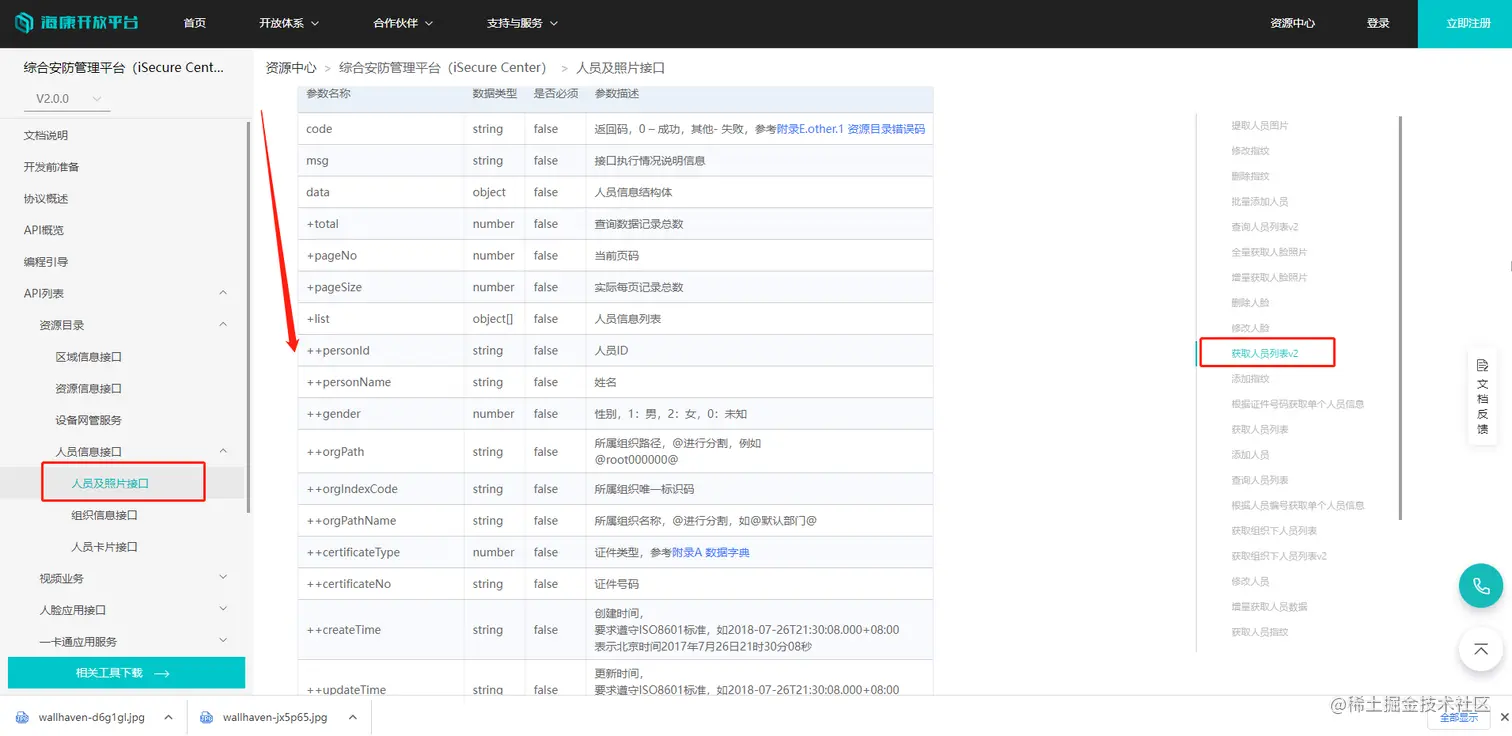The width and height of the screenshot is (1512, 736).
Task: Open the V2.0.0 version dropdown
Action: (x=68, y=99)
